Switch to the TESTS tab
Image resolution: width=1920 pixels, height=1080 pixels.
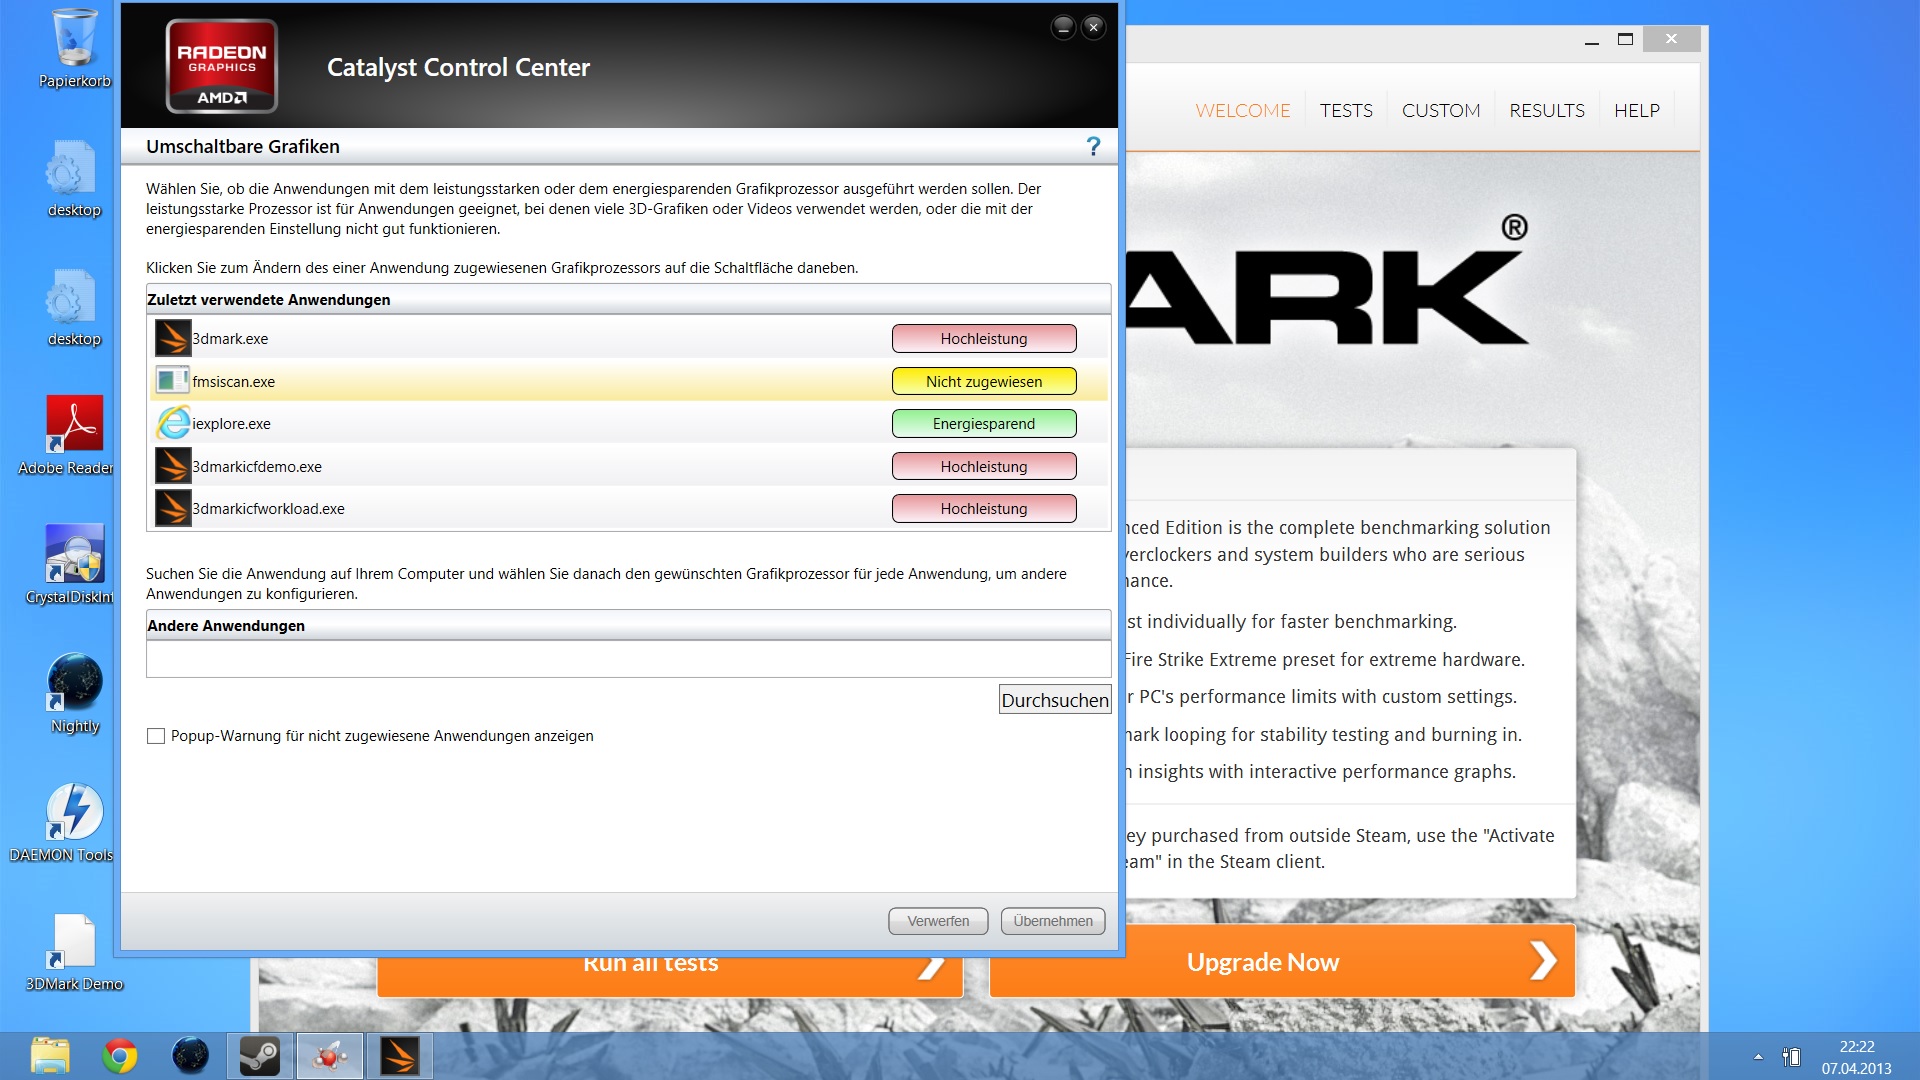1345,111
